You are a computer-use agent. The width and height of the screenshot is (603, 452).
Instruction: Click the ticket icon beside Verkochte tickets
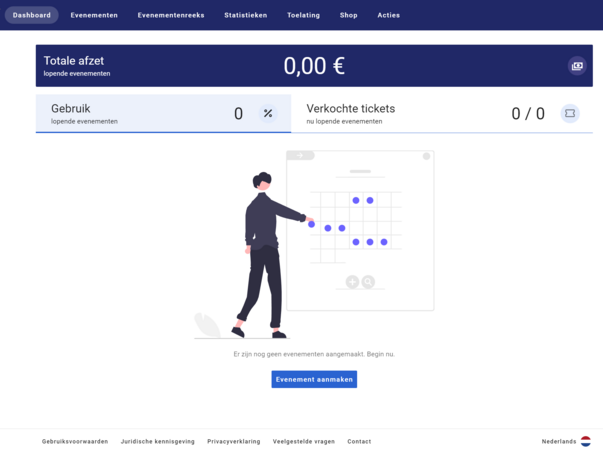pos(570,114)
